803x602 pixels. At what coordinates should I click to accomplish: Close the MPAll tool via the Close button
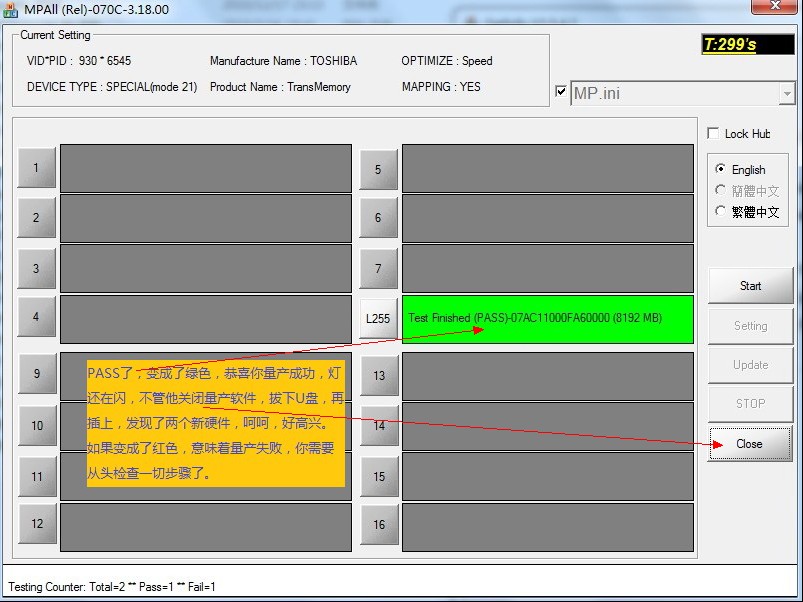coord(749,443)
